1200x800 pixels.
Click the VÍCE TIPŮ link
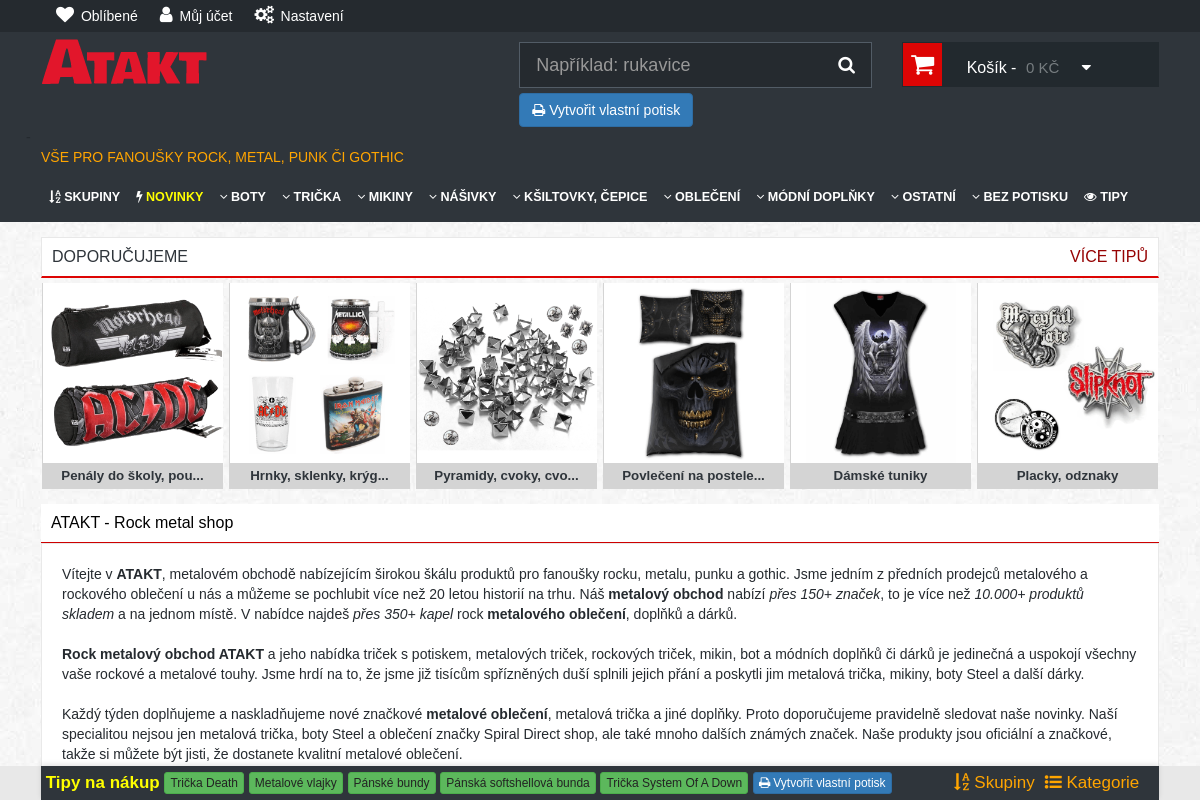pyautogui.click(x=1109, y=256)
